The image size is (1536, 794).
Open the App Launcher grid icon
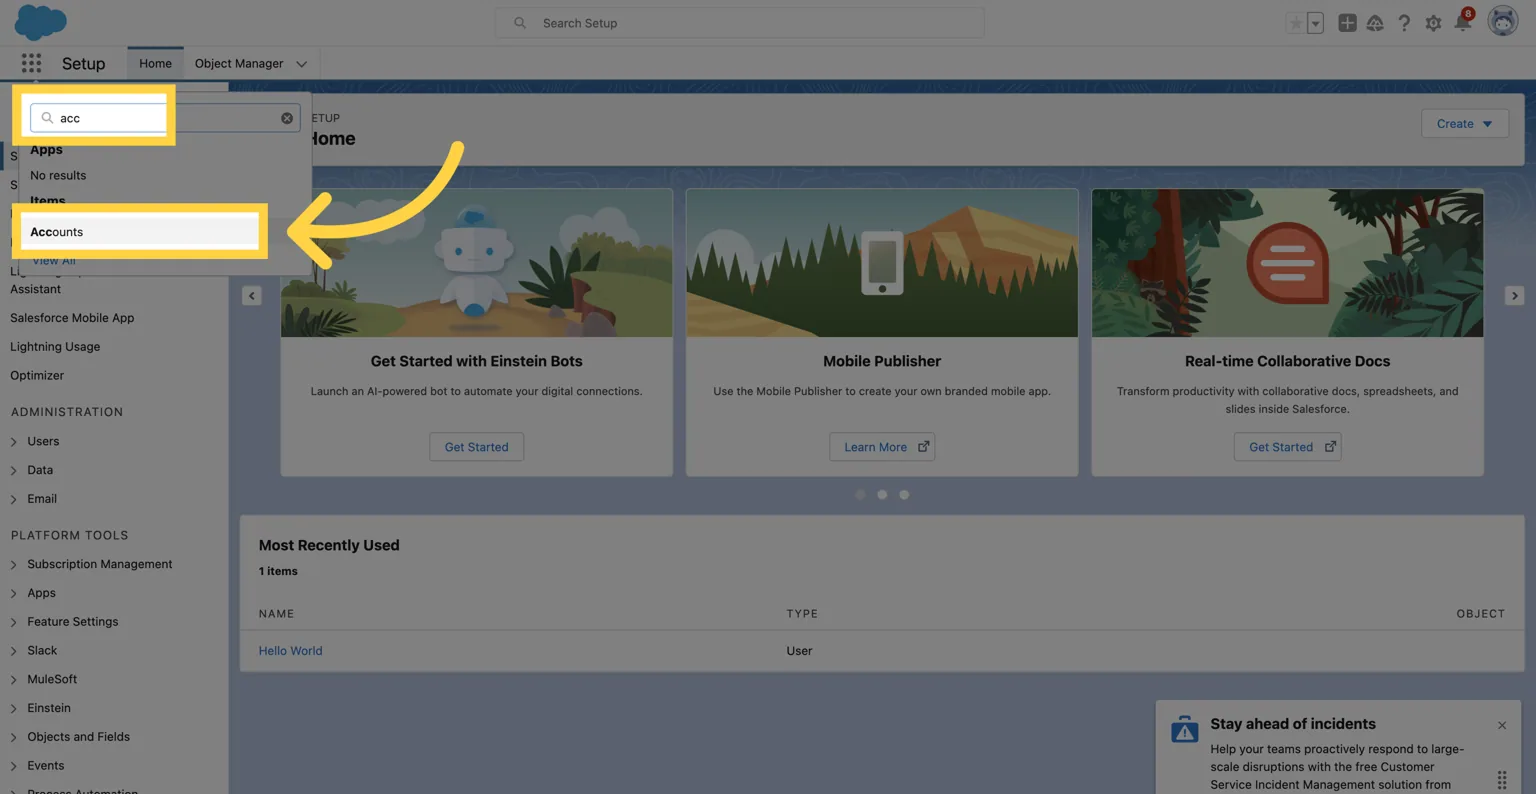pyautogui.click(x=32, y=63)
